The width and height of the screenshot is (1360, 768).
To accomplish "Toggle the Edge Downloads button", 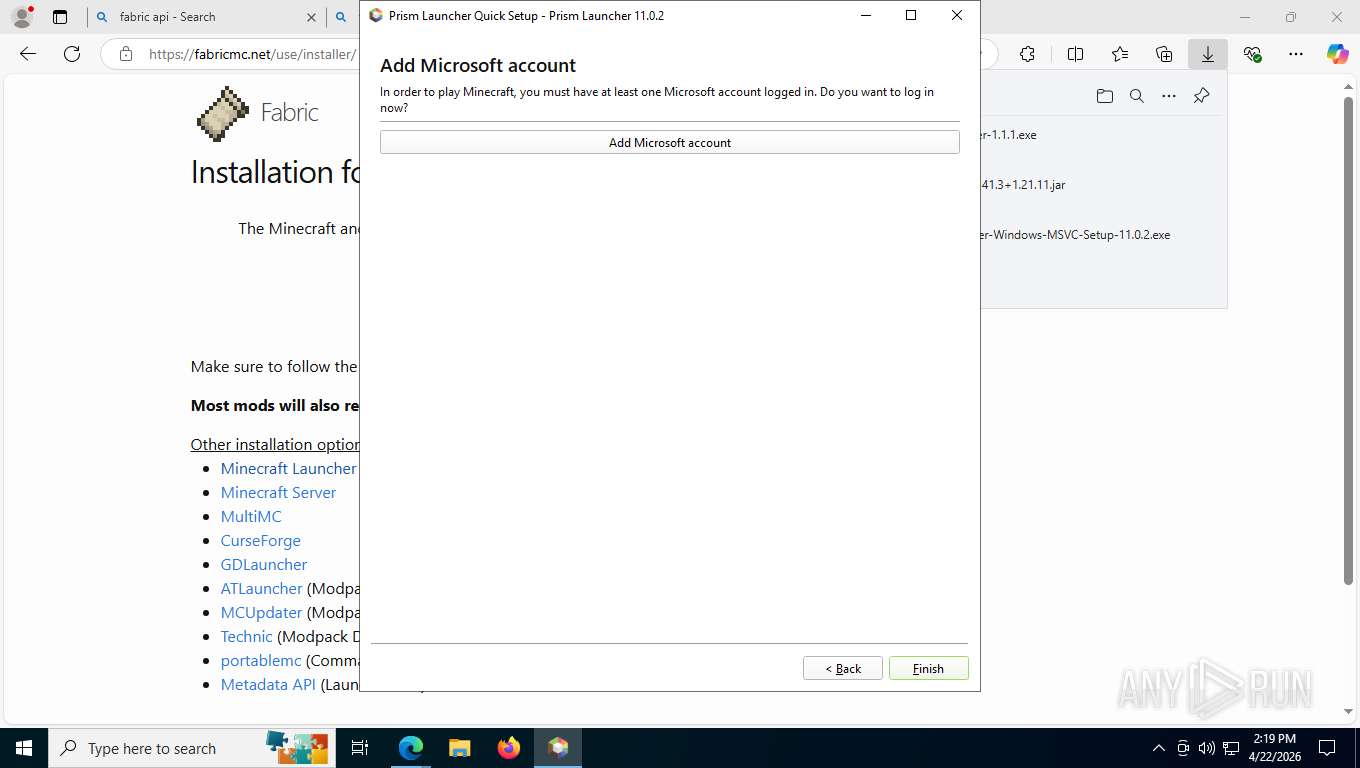I will click(x=1208, y=54).
